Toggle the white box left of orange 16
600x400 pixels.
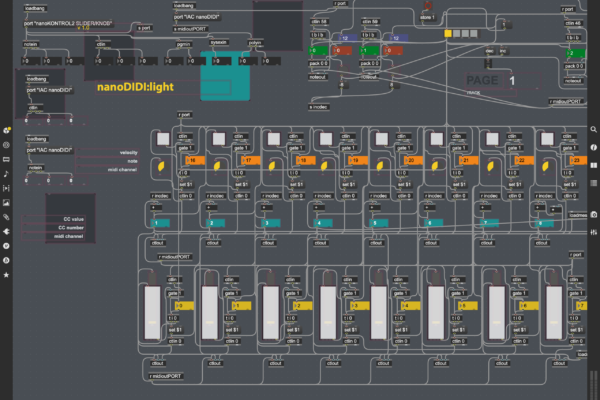(x=163, y=140)
